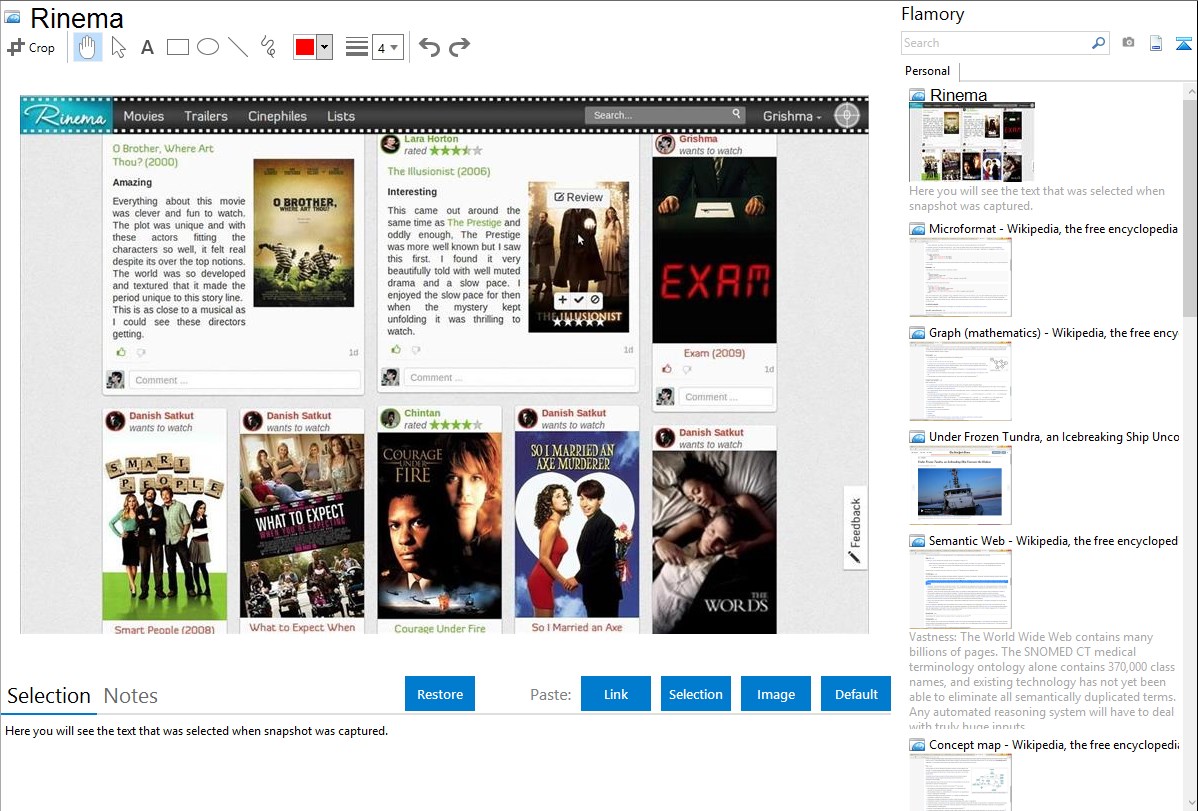Like The Illusionist review with thumbs-up
The height and width of the screenshot is (811, 1198).
(x=396, y=349)
